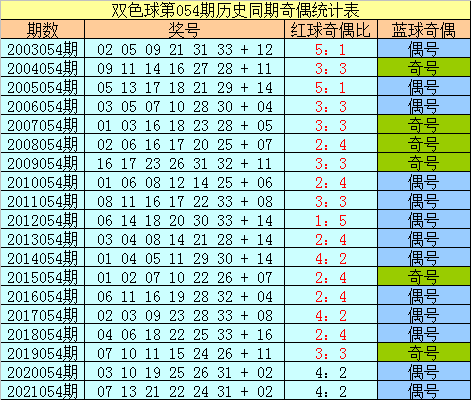Screen dimensions: 471x400
Task: Click the period cell 2006054期
Action: (42, 106)
